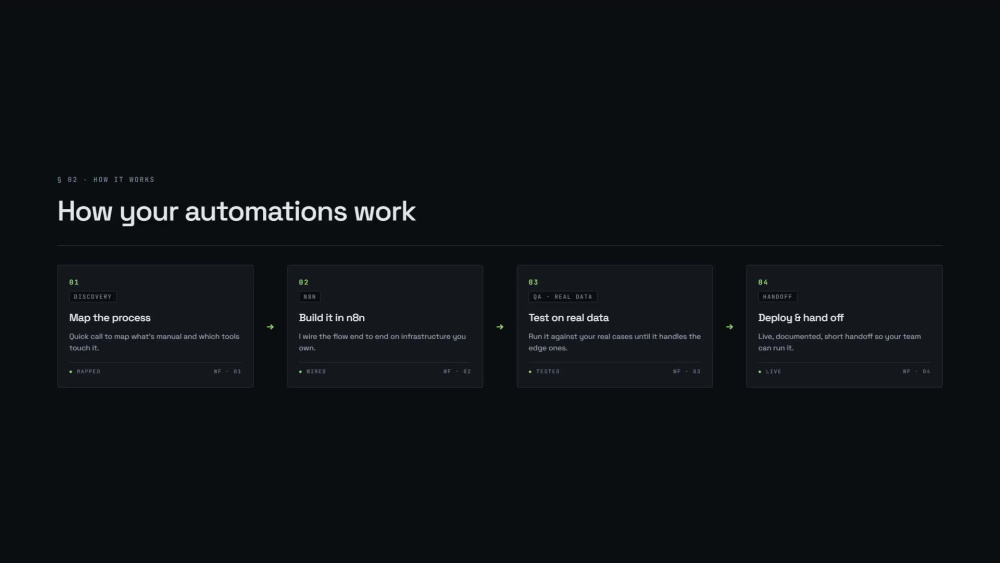Click the 'How your automations work' heading

click(237, 212)
